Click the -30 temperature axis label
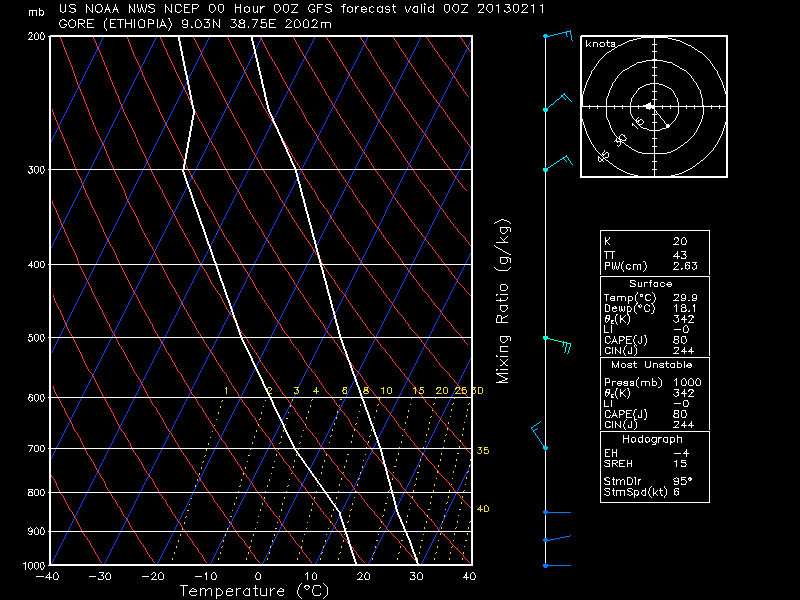This screenshot has height=600, width=800. 100,577
